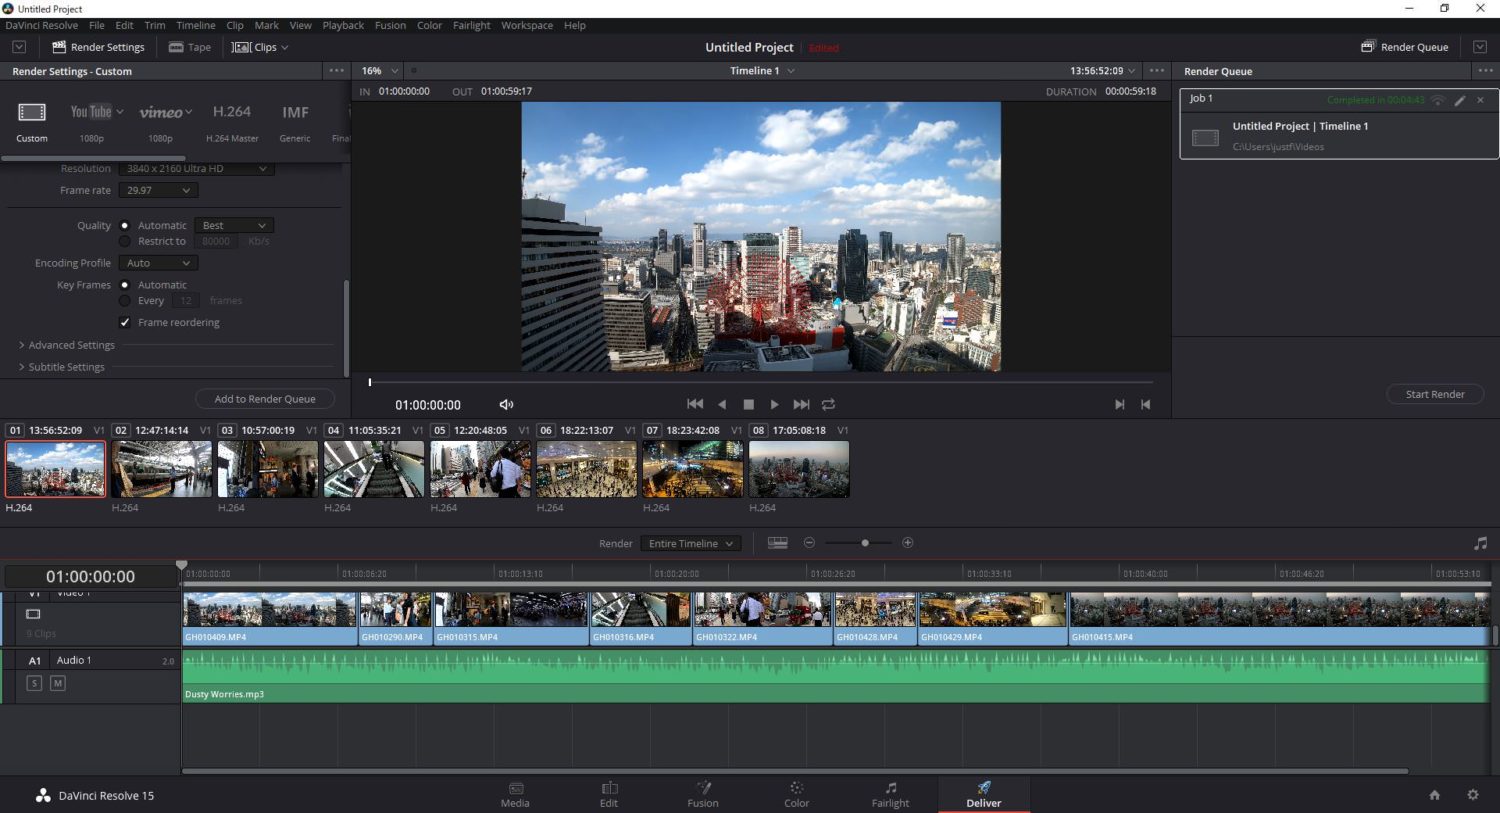
Task: Enable the Frame reordering checkbox
Action: (x=125, y=322)
